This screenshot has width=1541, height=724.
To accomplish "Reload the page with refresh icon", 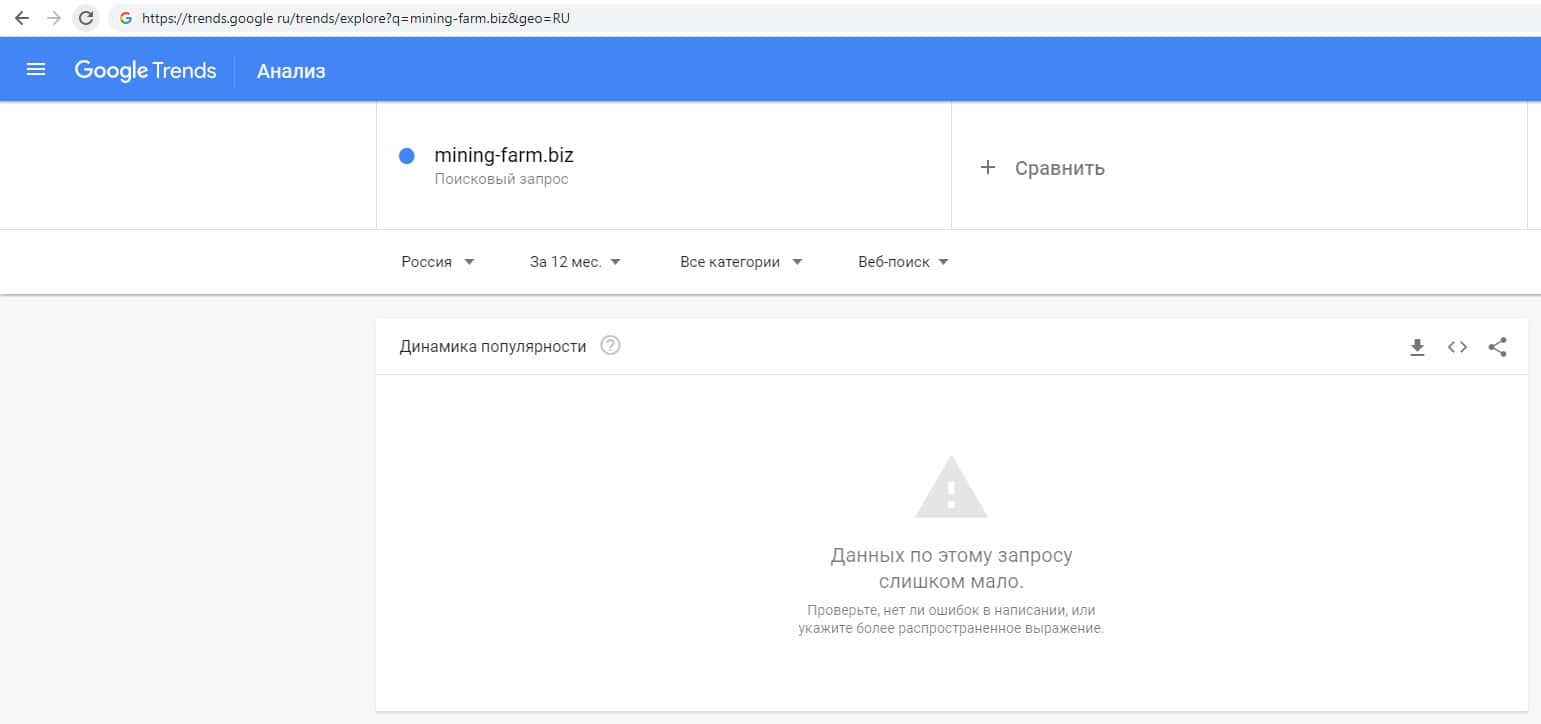I will point(86,18).
